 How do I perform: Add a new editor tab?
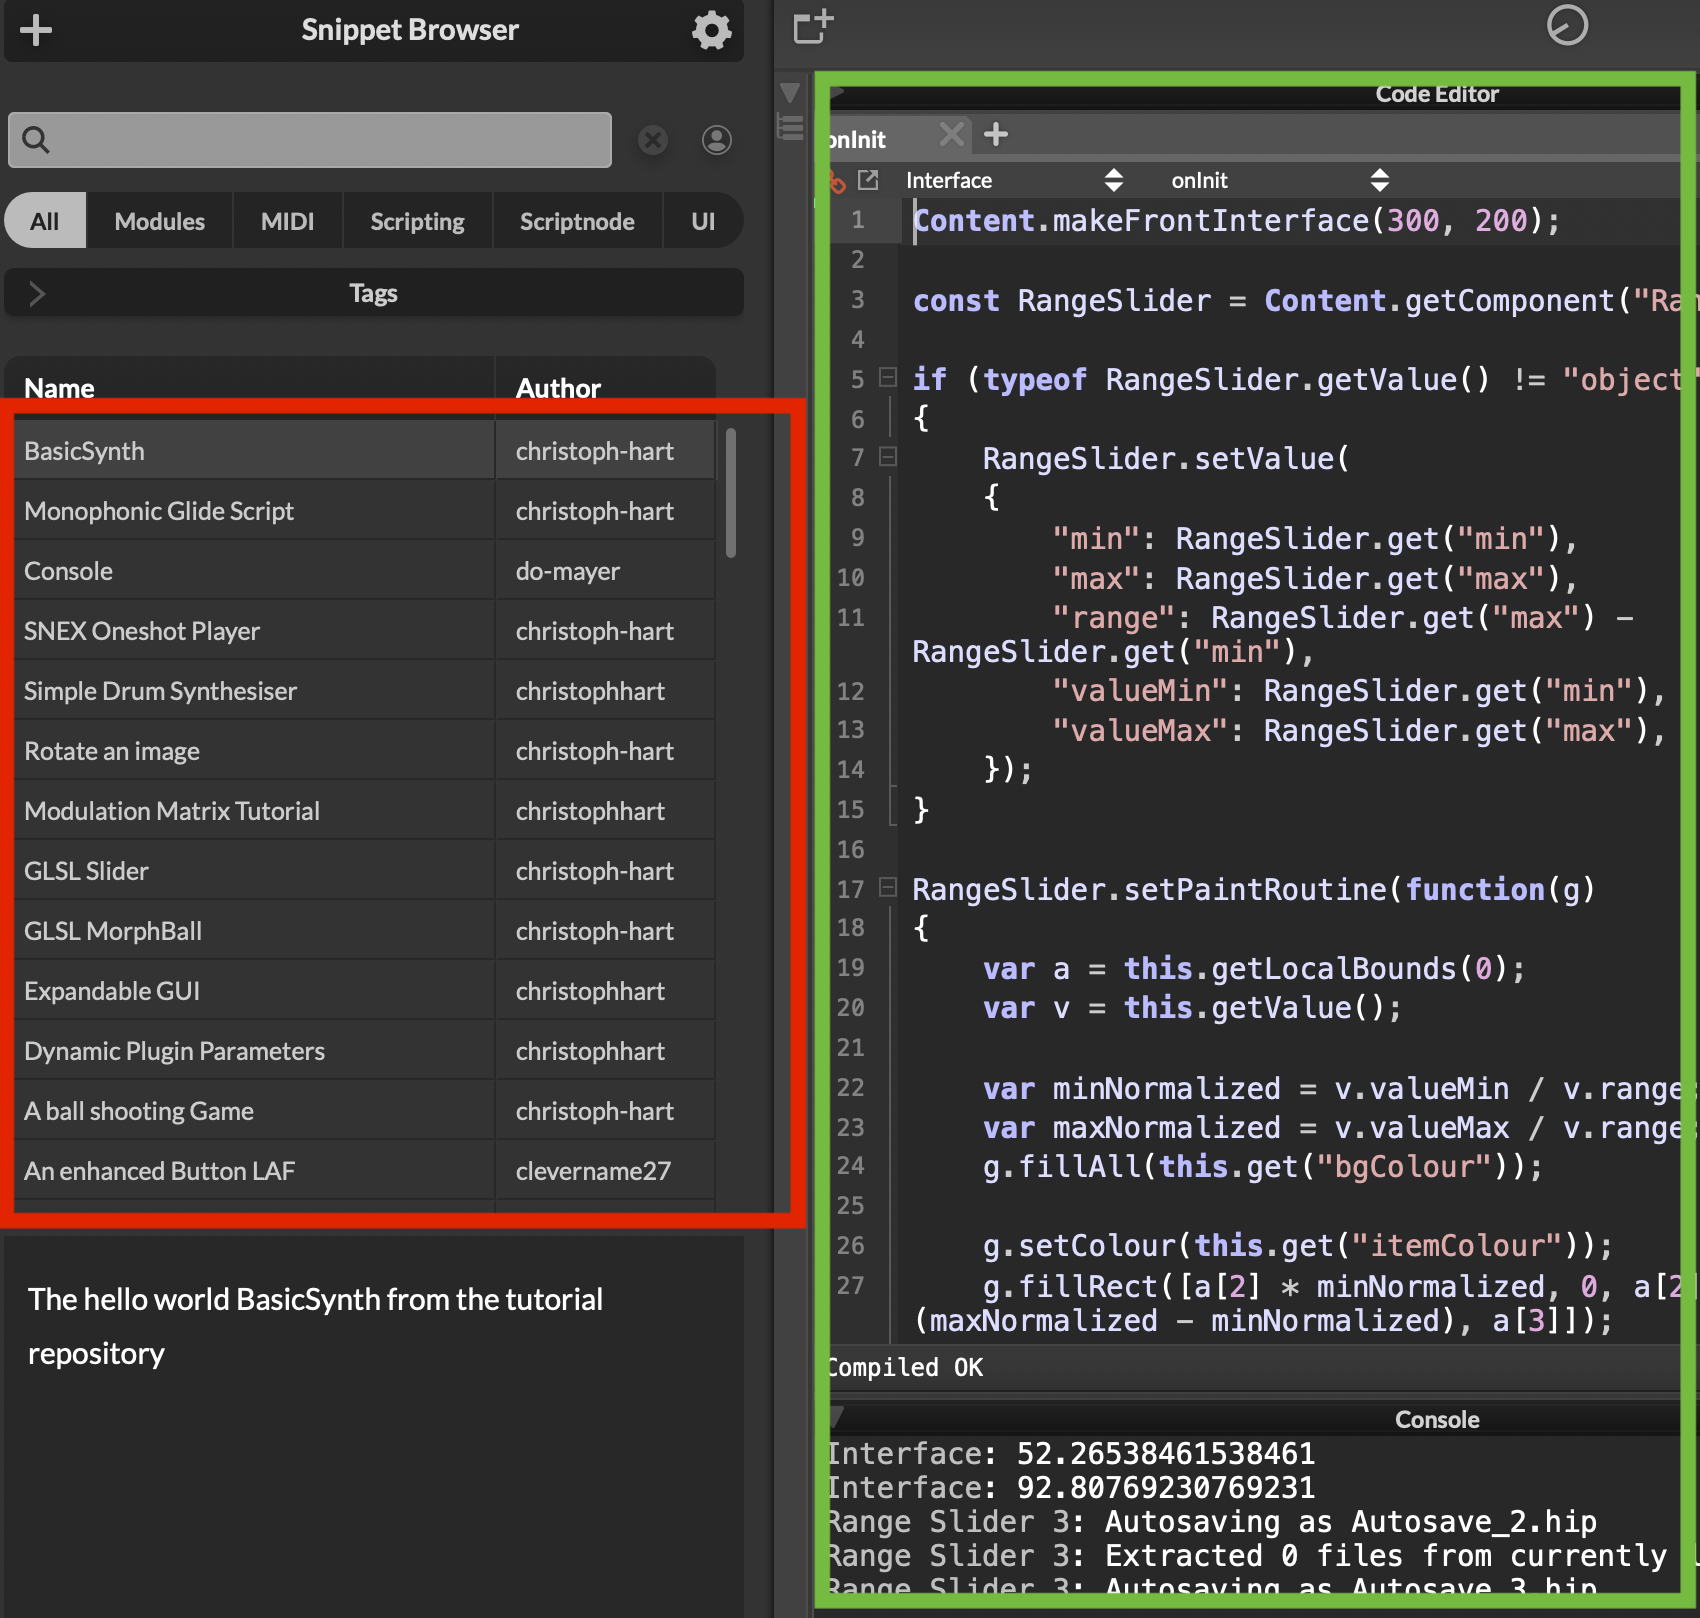pos(996,134)
